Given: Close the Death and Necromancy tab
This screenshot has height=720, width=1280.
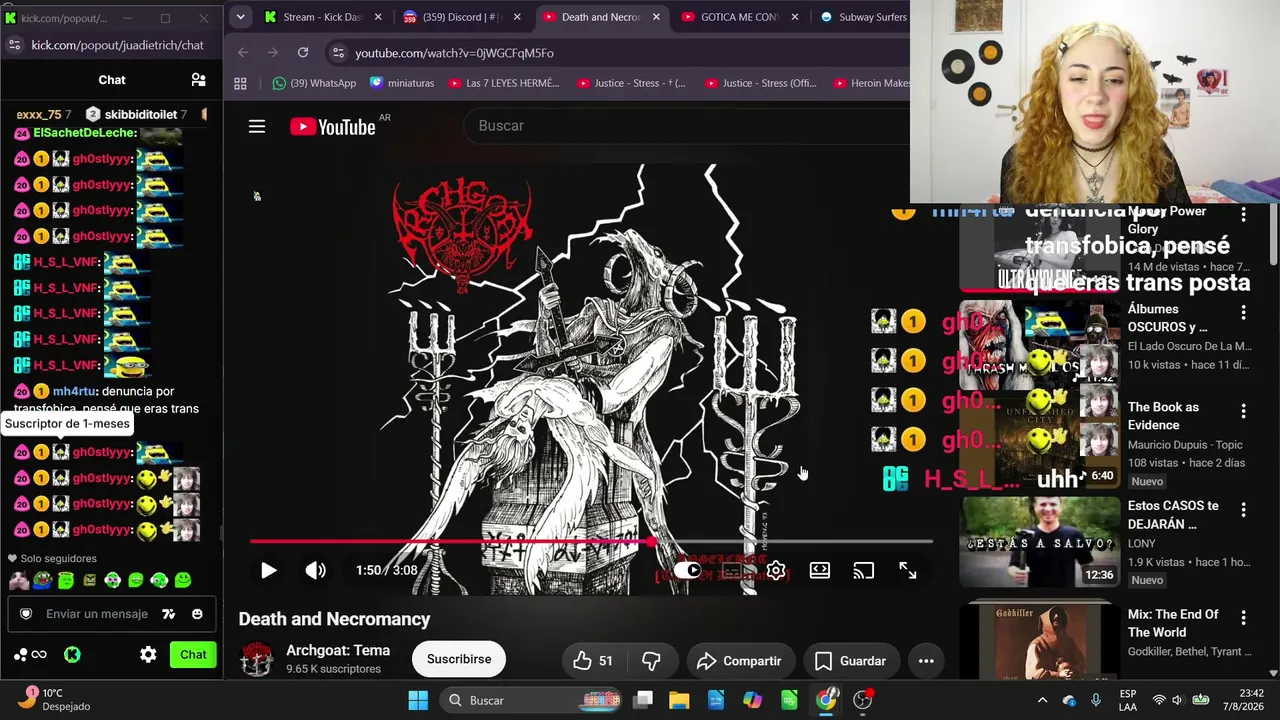Looking at the screenshot, I should click(656, 17).
